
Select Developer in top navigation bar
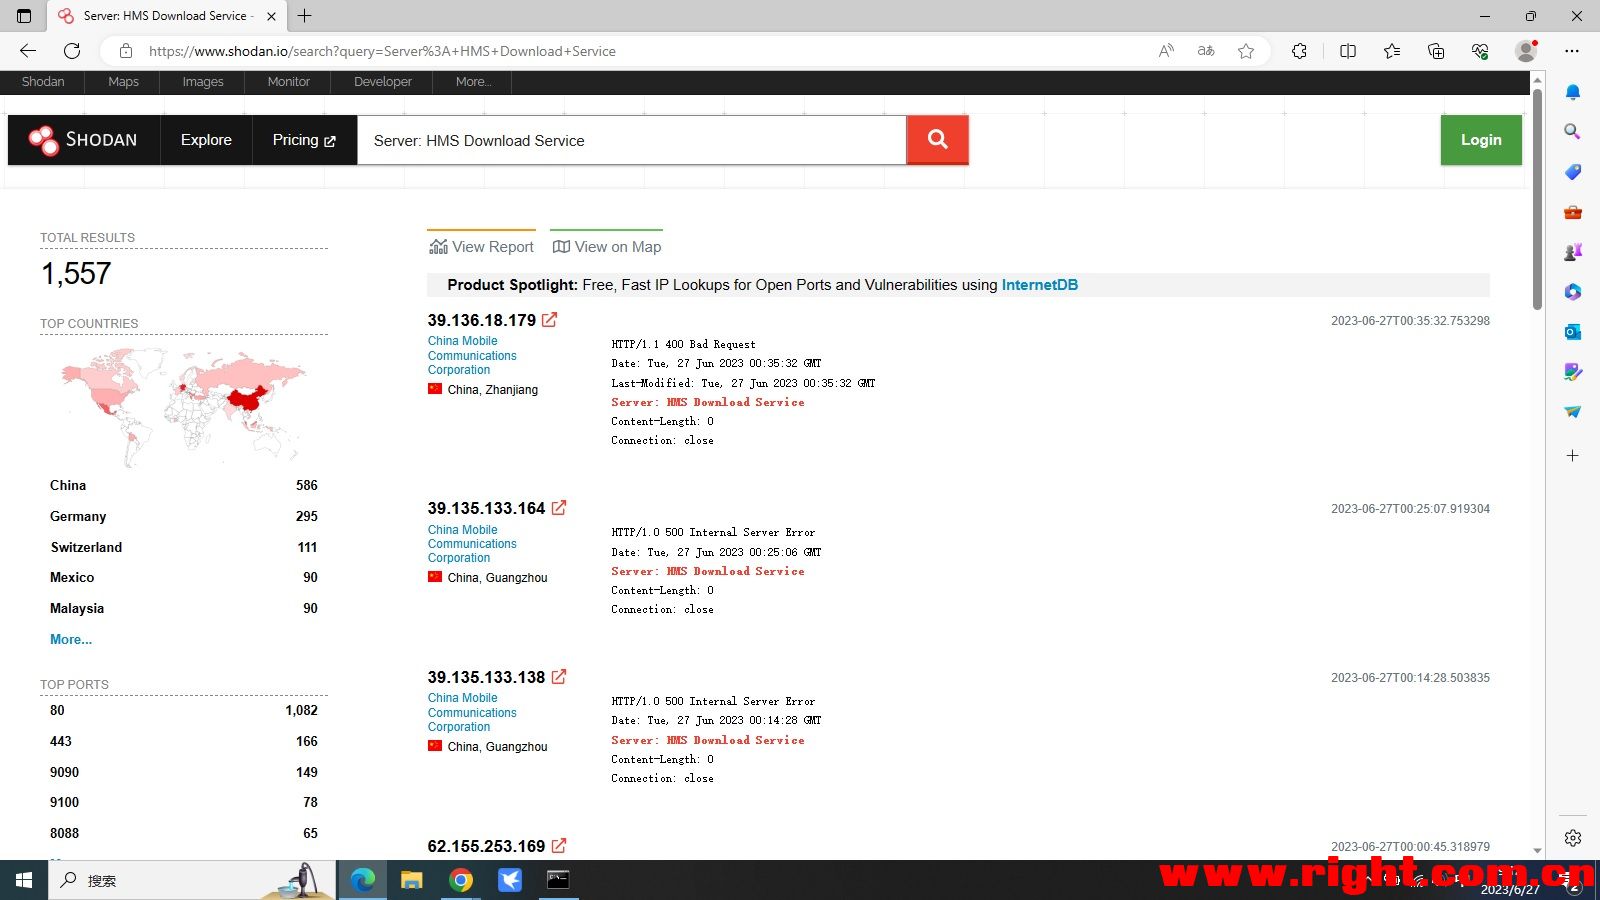[383, 82]
